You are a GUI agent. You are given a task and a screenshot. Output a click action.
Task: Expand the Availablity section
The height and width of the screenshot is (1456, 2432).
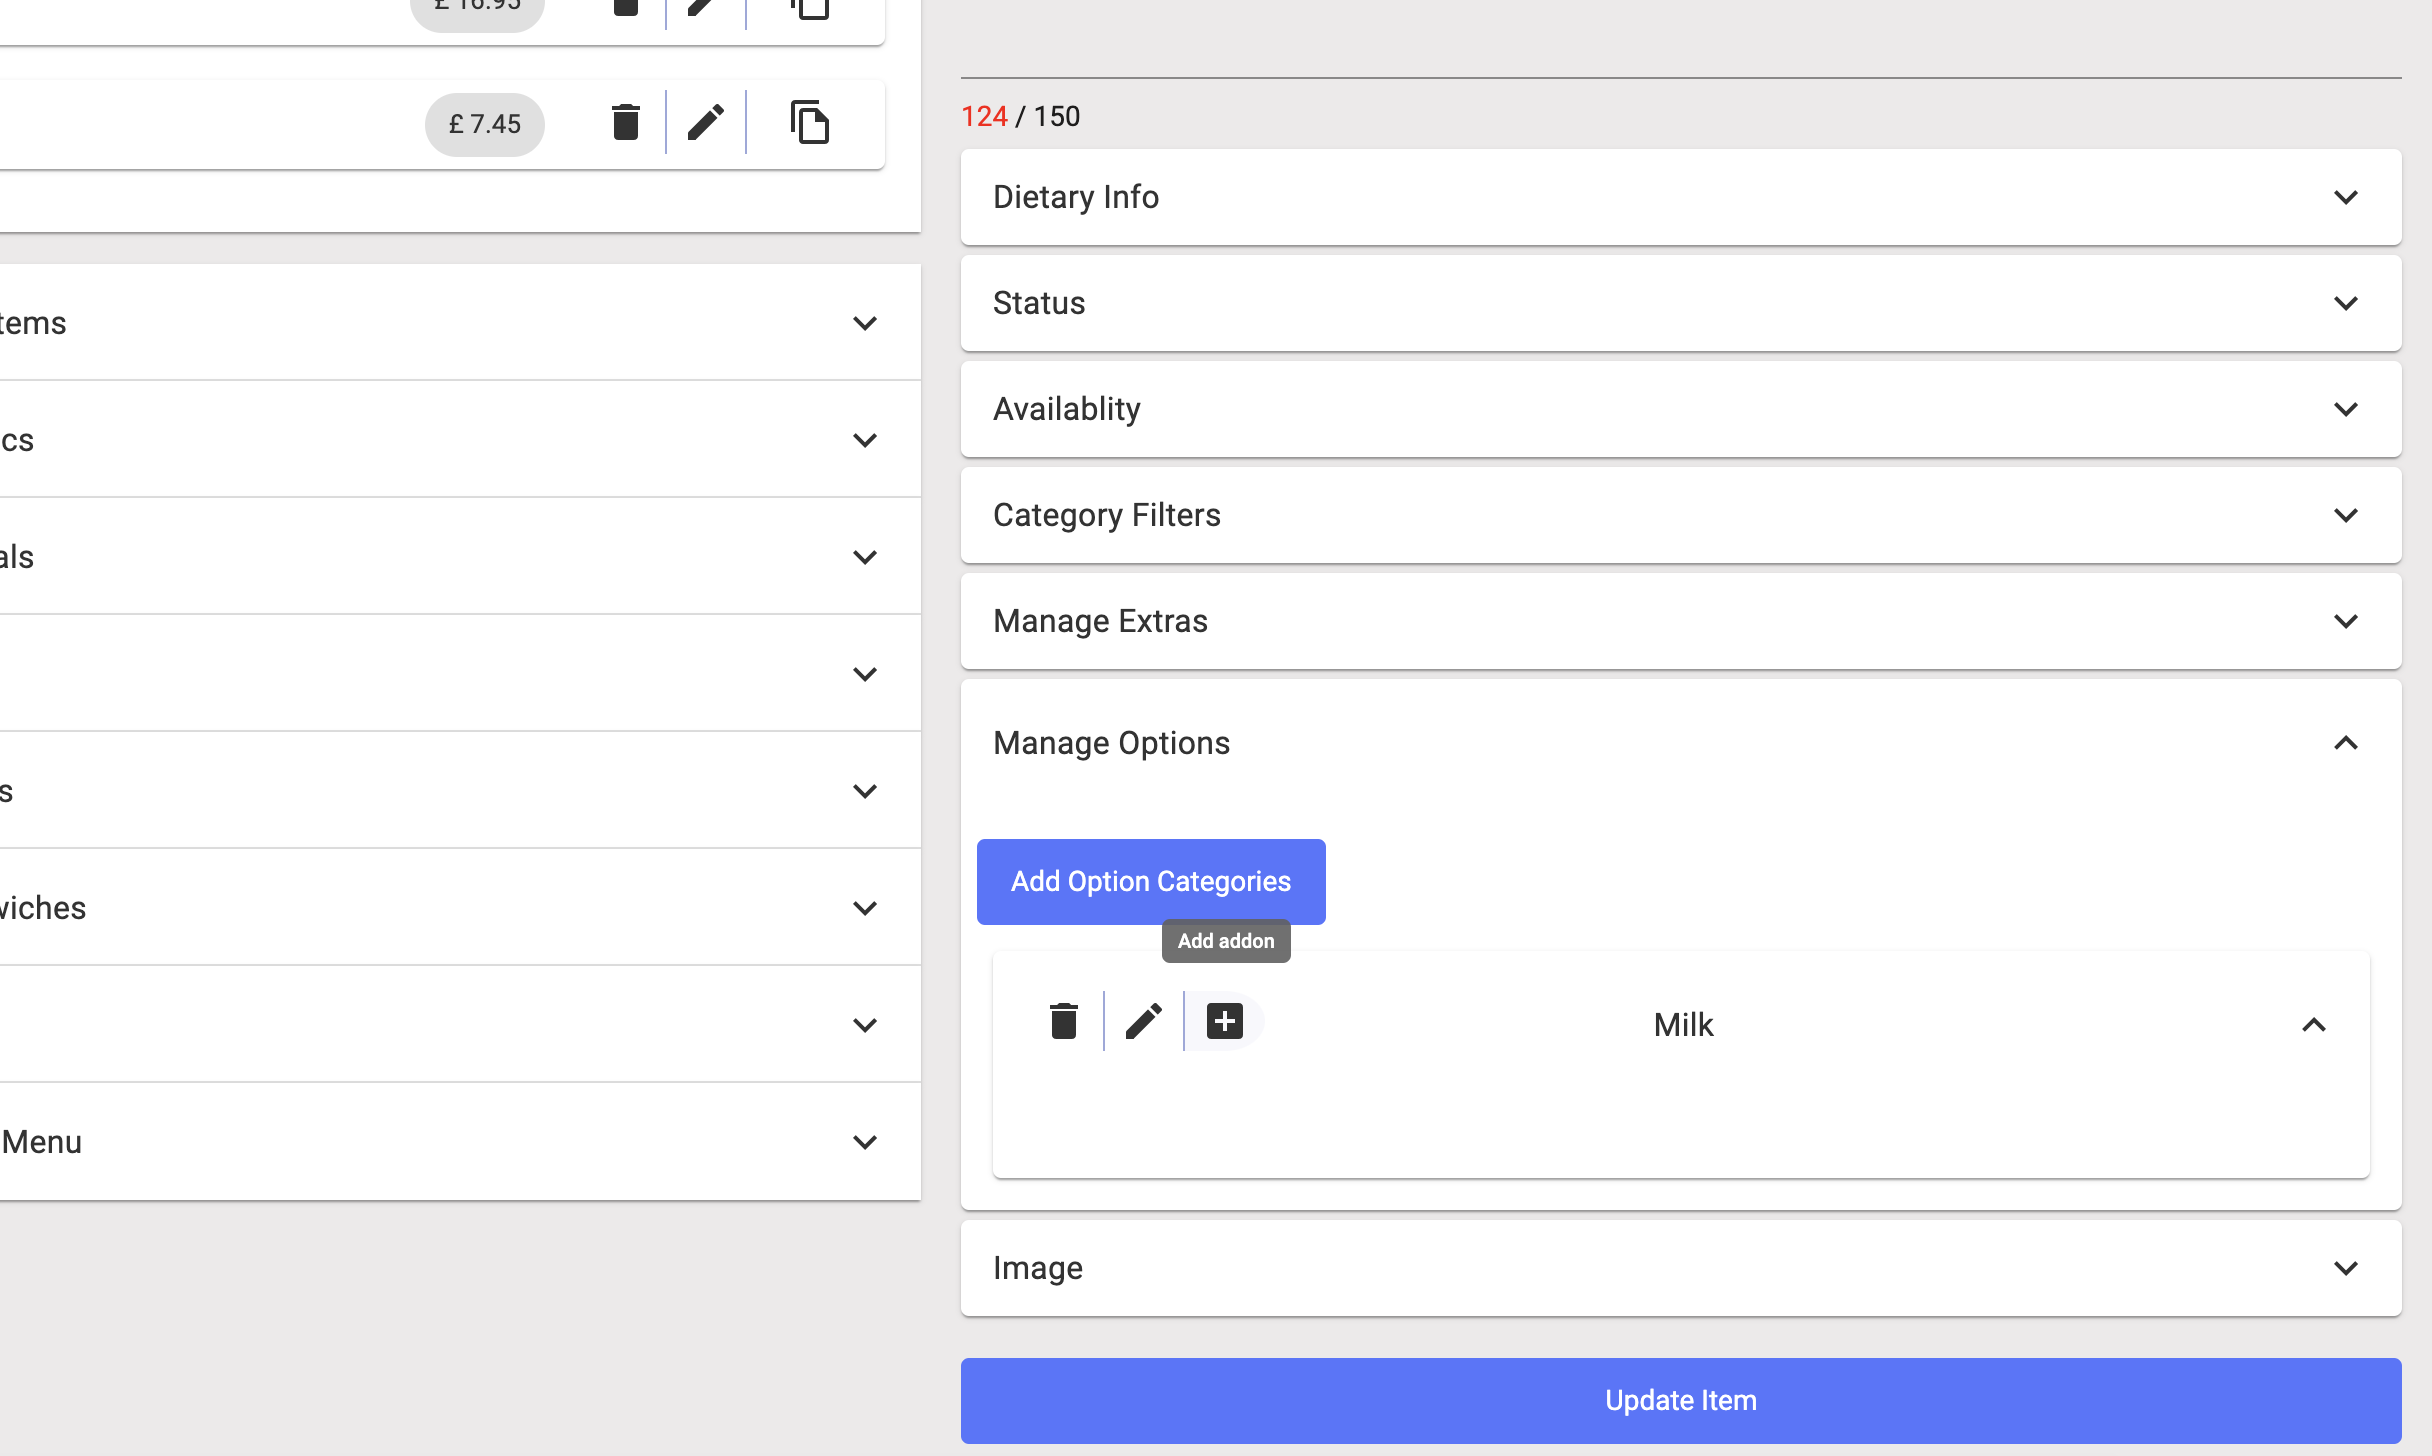coord(2345,409)
